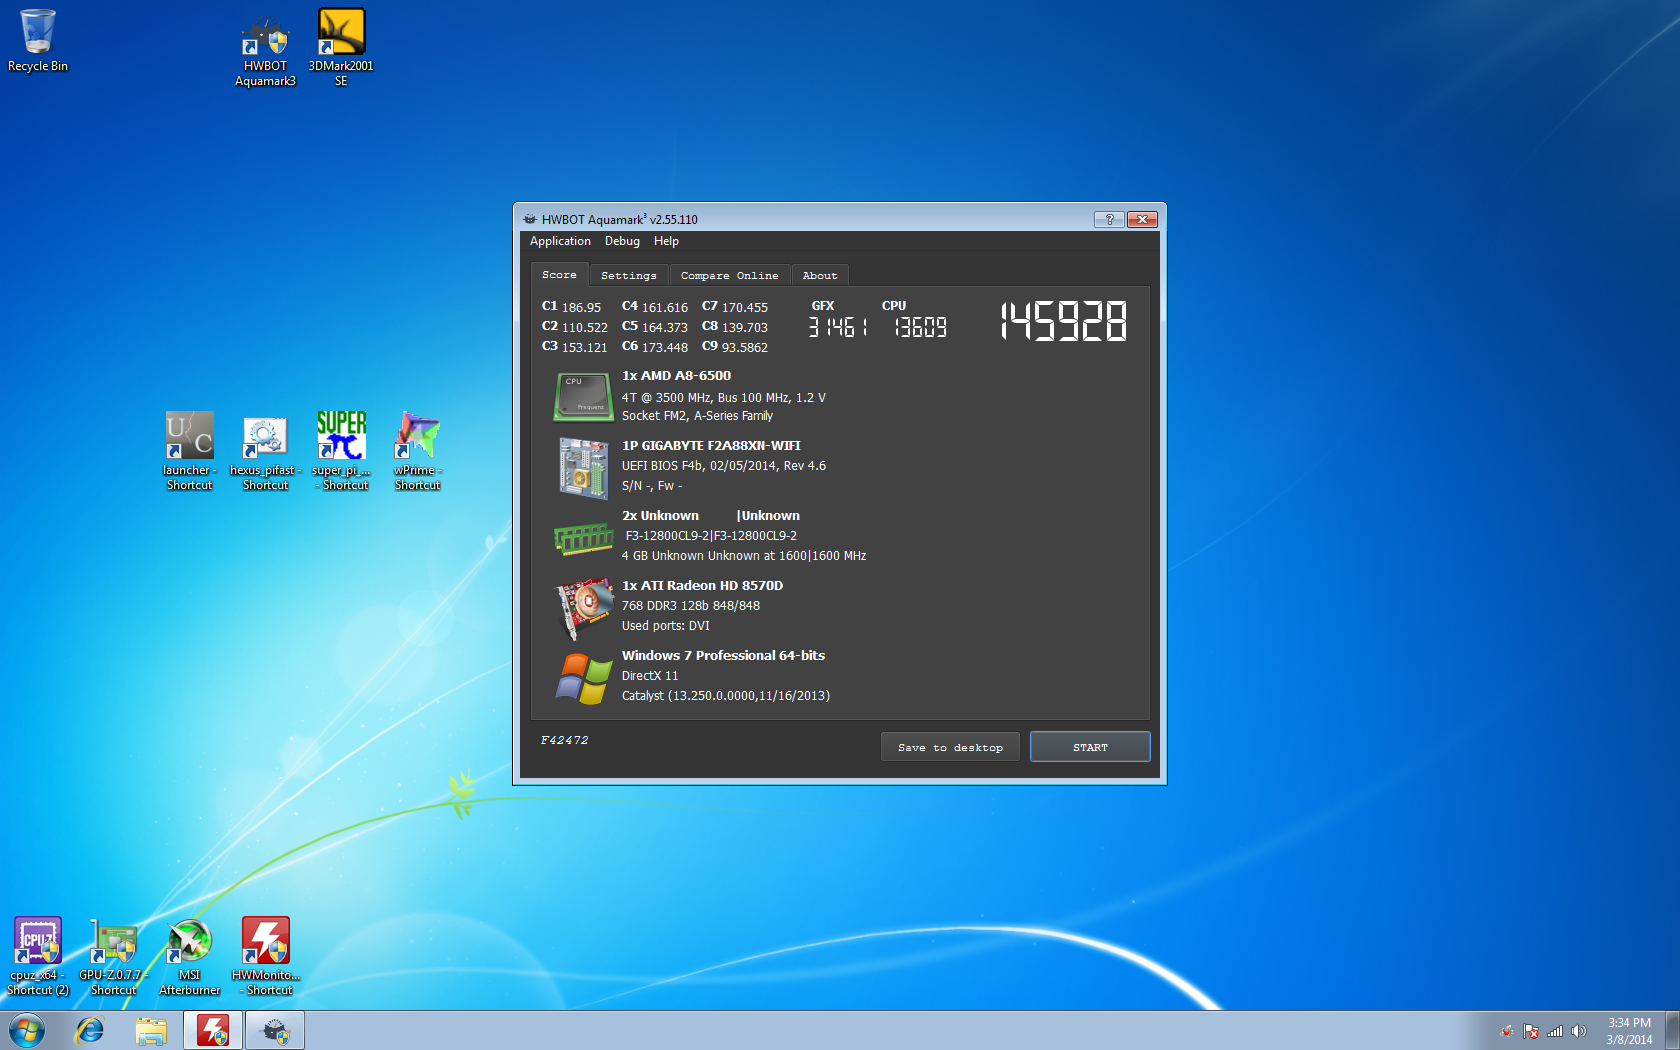
Task: Select the super_pi shortcut icon
Action: [341, 451]
